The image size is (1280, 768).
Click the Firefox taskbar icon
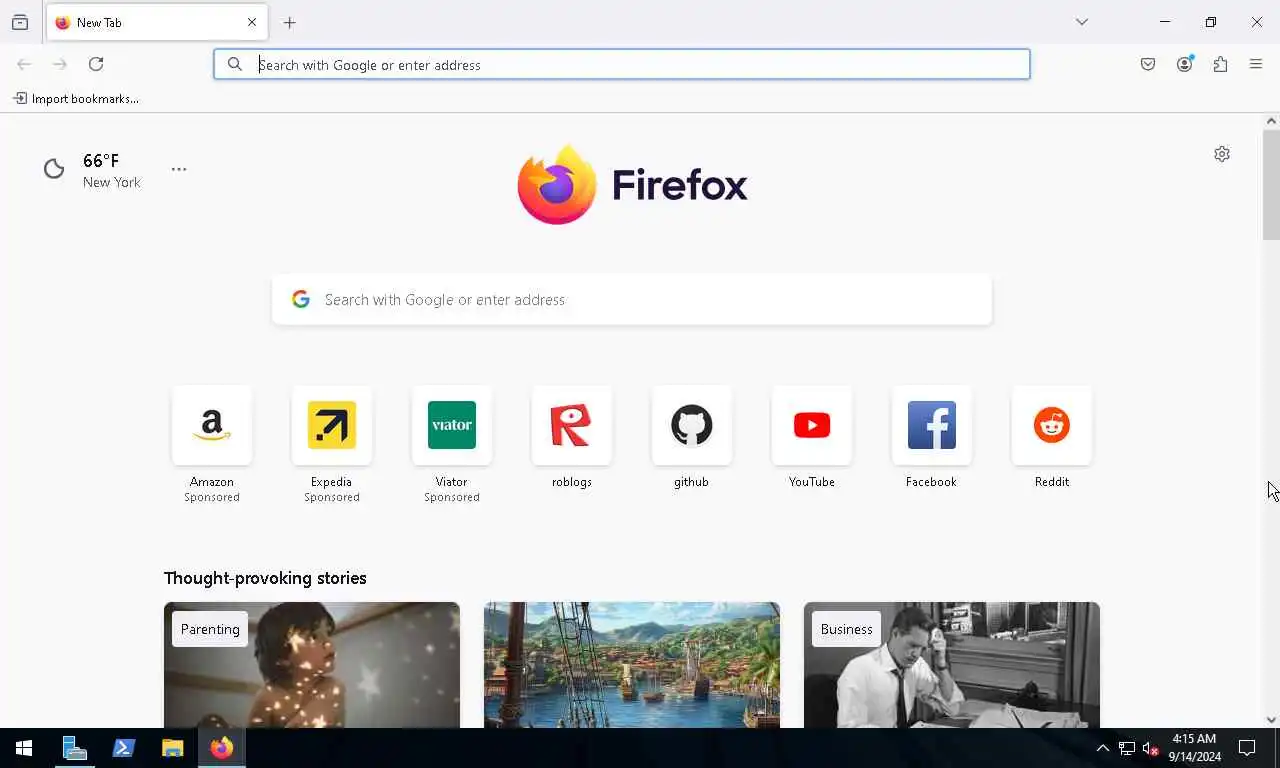(x=221, y=748)
